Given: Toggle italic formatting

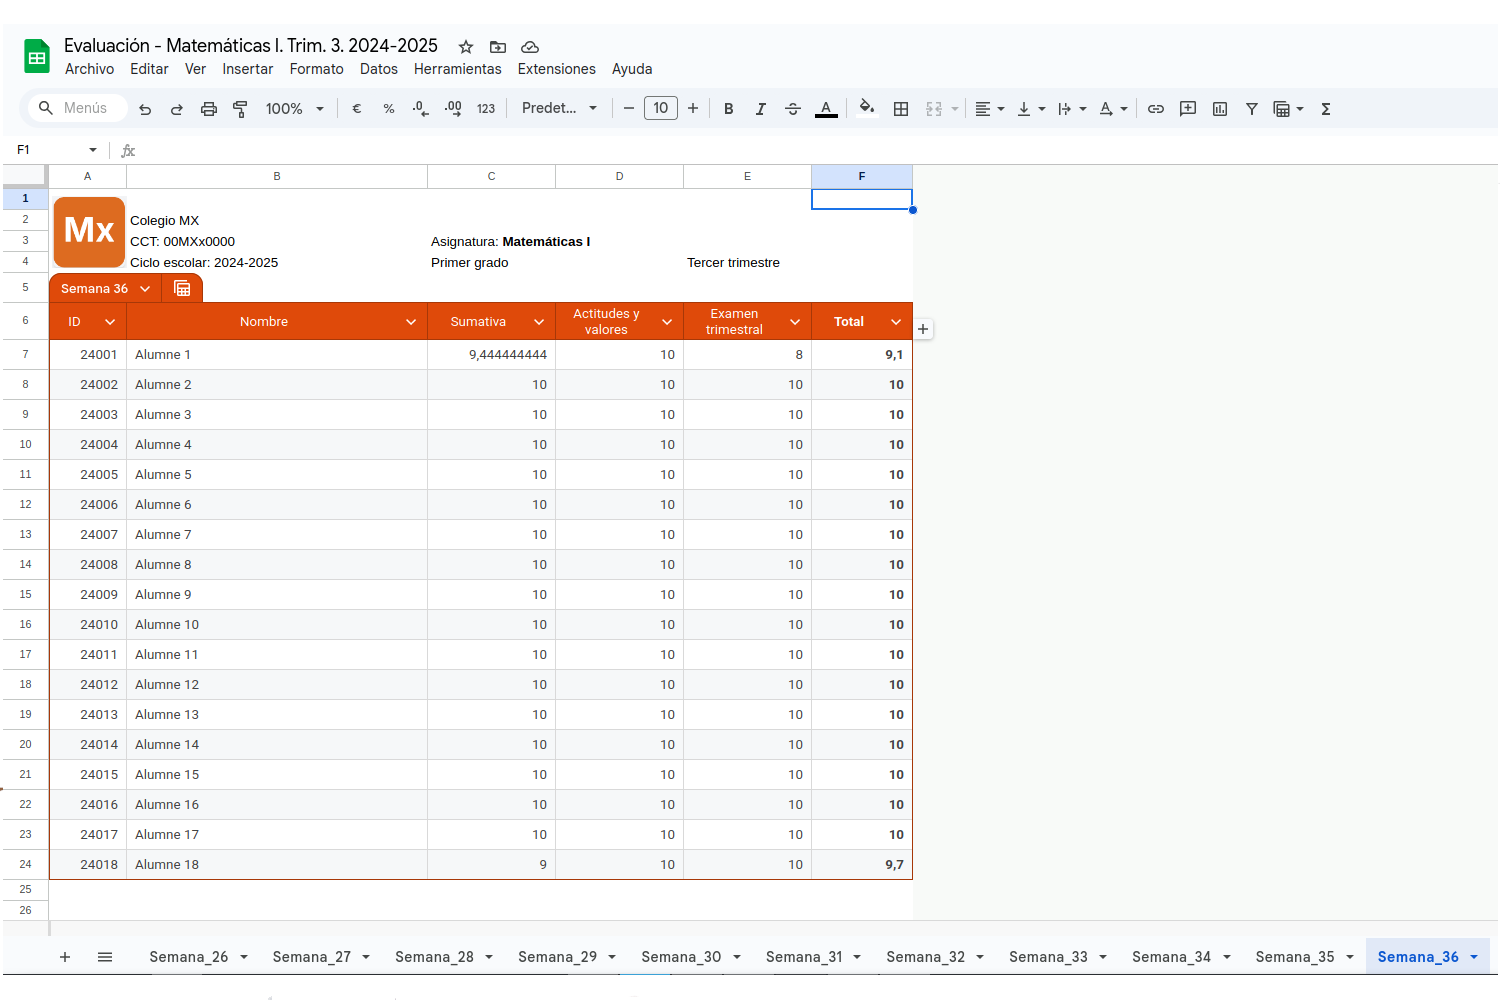Looking at the screenshot, I should tap(761, 109).
